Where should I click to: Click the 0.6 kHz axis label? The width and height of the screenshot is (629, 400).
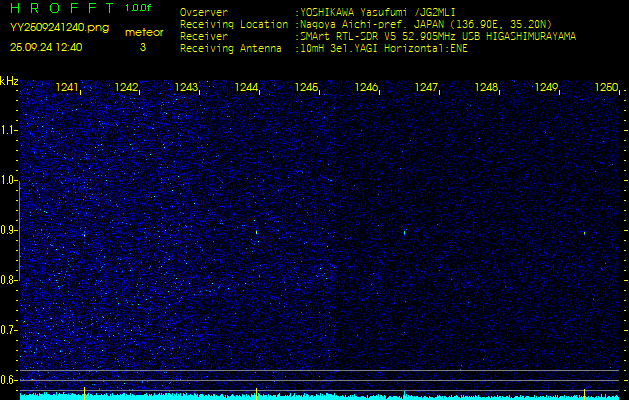tap(8, 380)
